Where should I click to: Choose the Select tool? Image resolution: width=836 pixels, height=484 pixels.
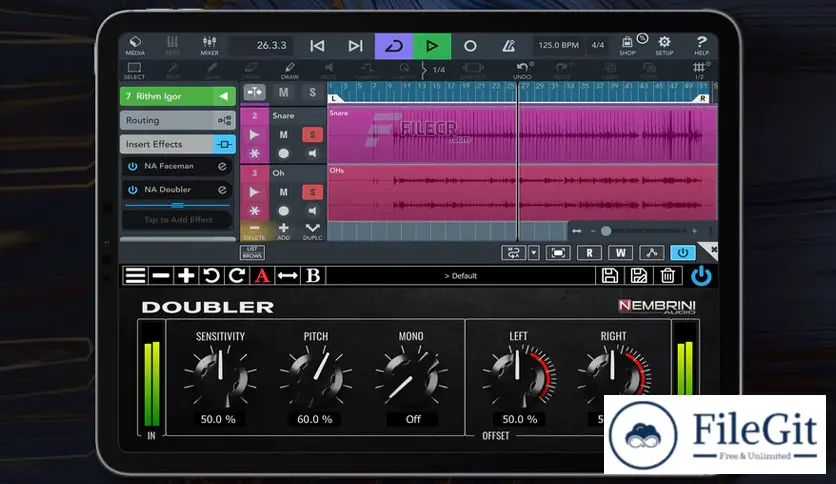tap(134, 70)
